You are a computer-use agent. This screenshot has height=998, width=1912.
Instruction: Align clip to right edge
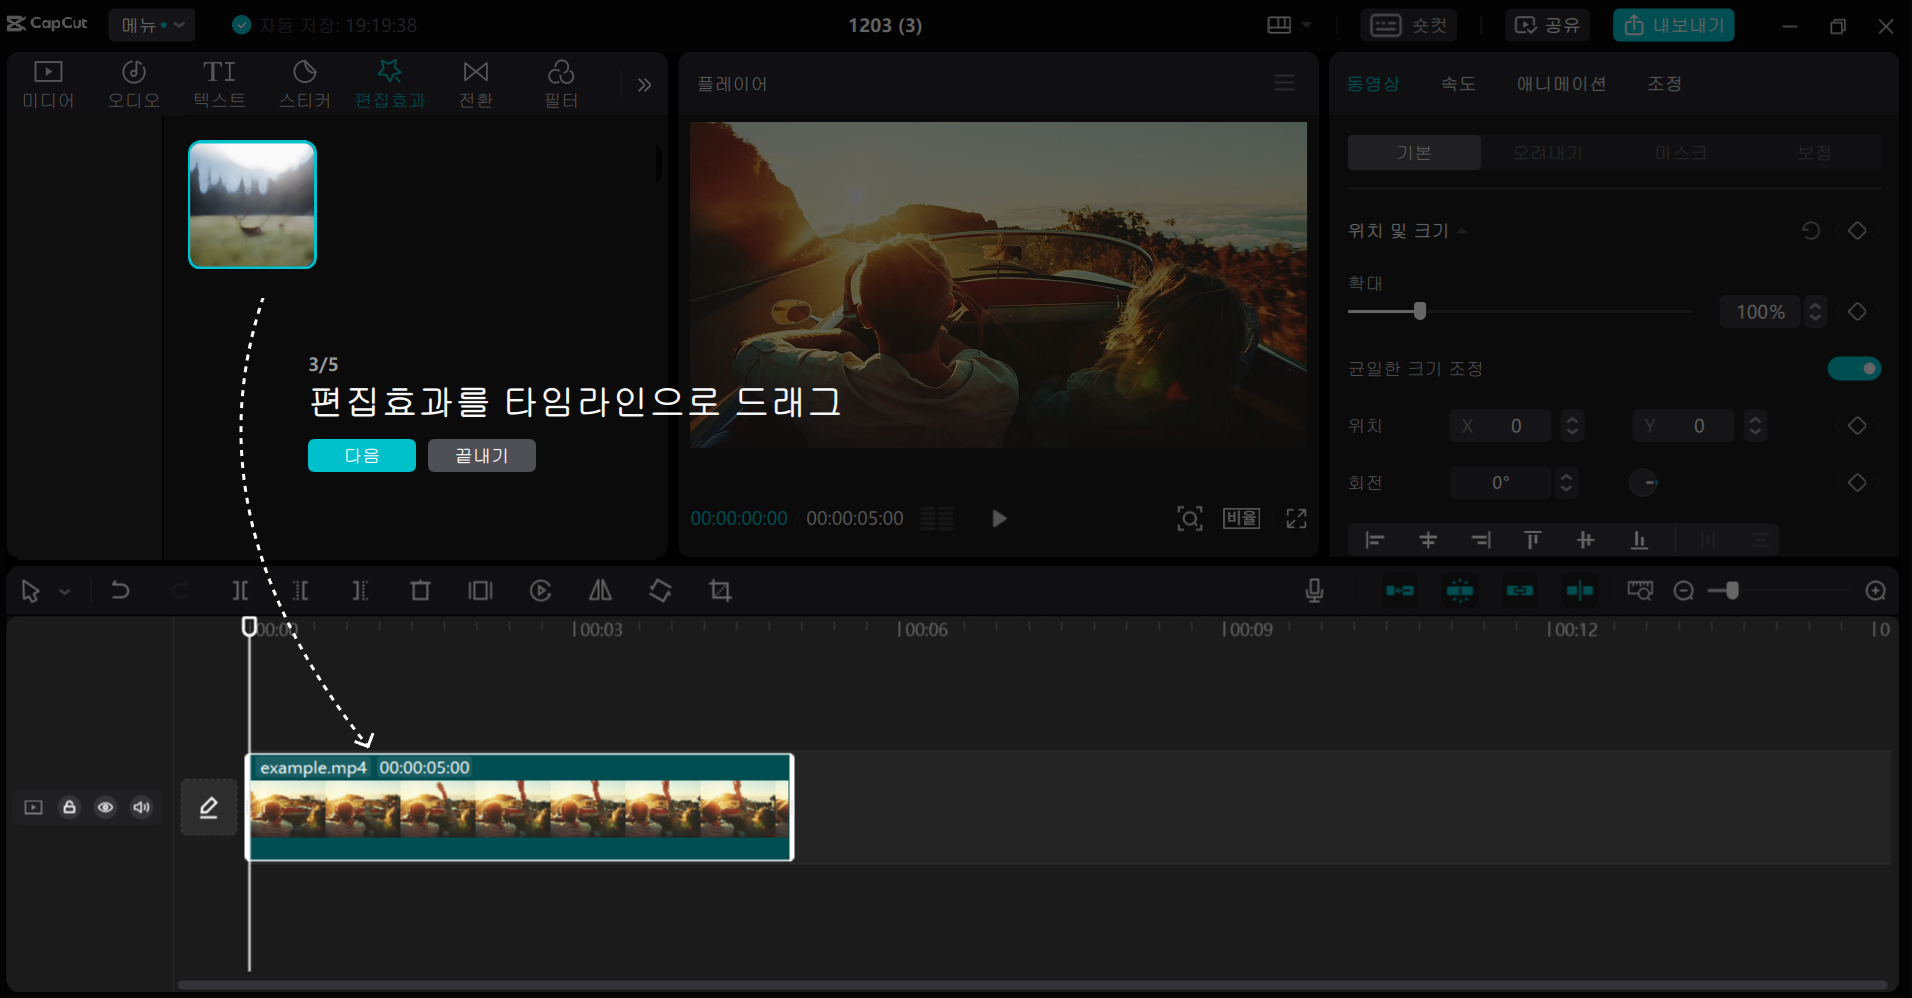click(x=1481, y=540)
